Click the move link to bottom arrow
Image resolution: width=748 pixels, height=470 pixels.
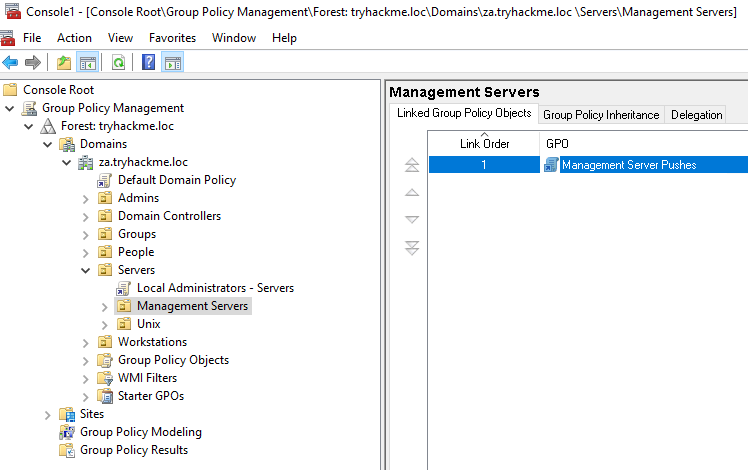412,247
